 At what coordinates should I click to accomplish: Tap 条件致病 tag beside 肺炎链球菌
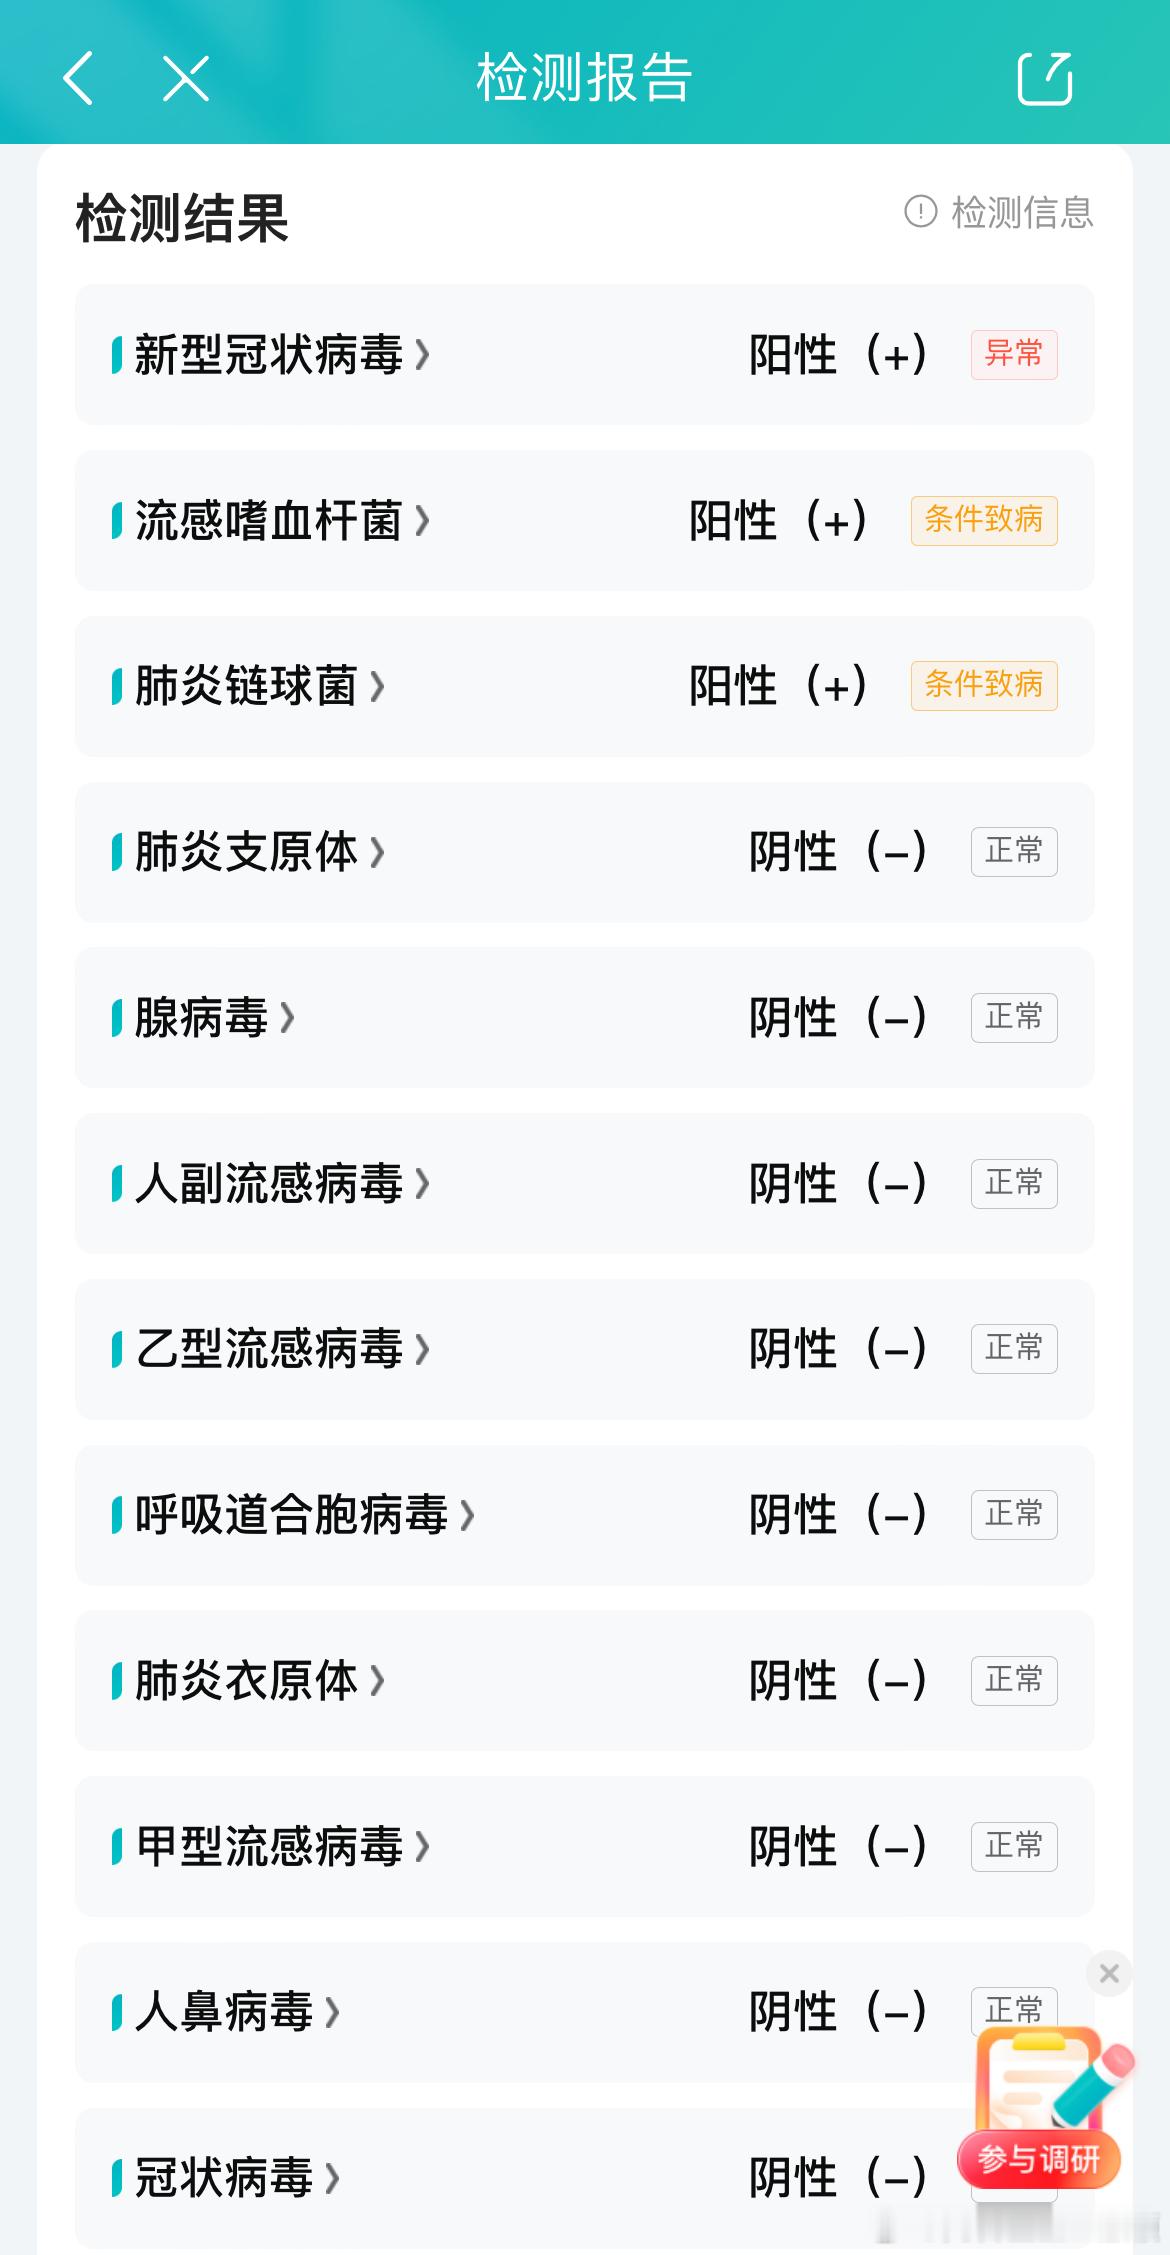[x=984, y=686]
